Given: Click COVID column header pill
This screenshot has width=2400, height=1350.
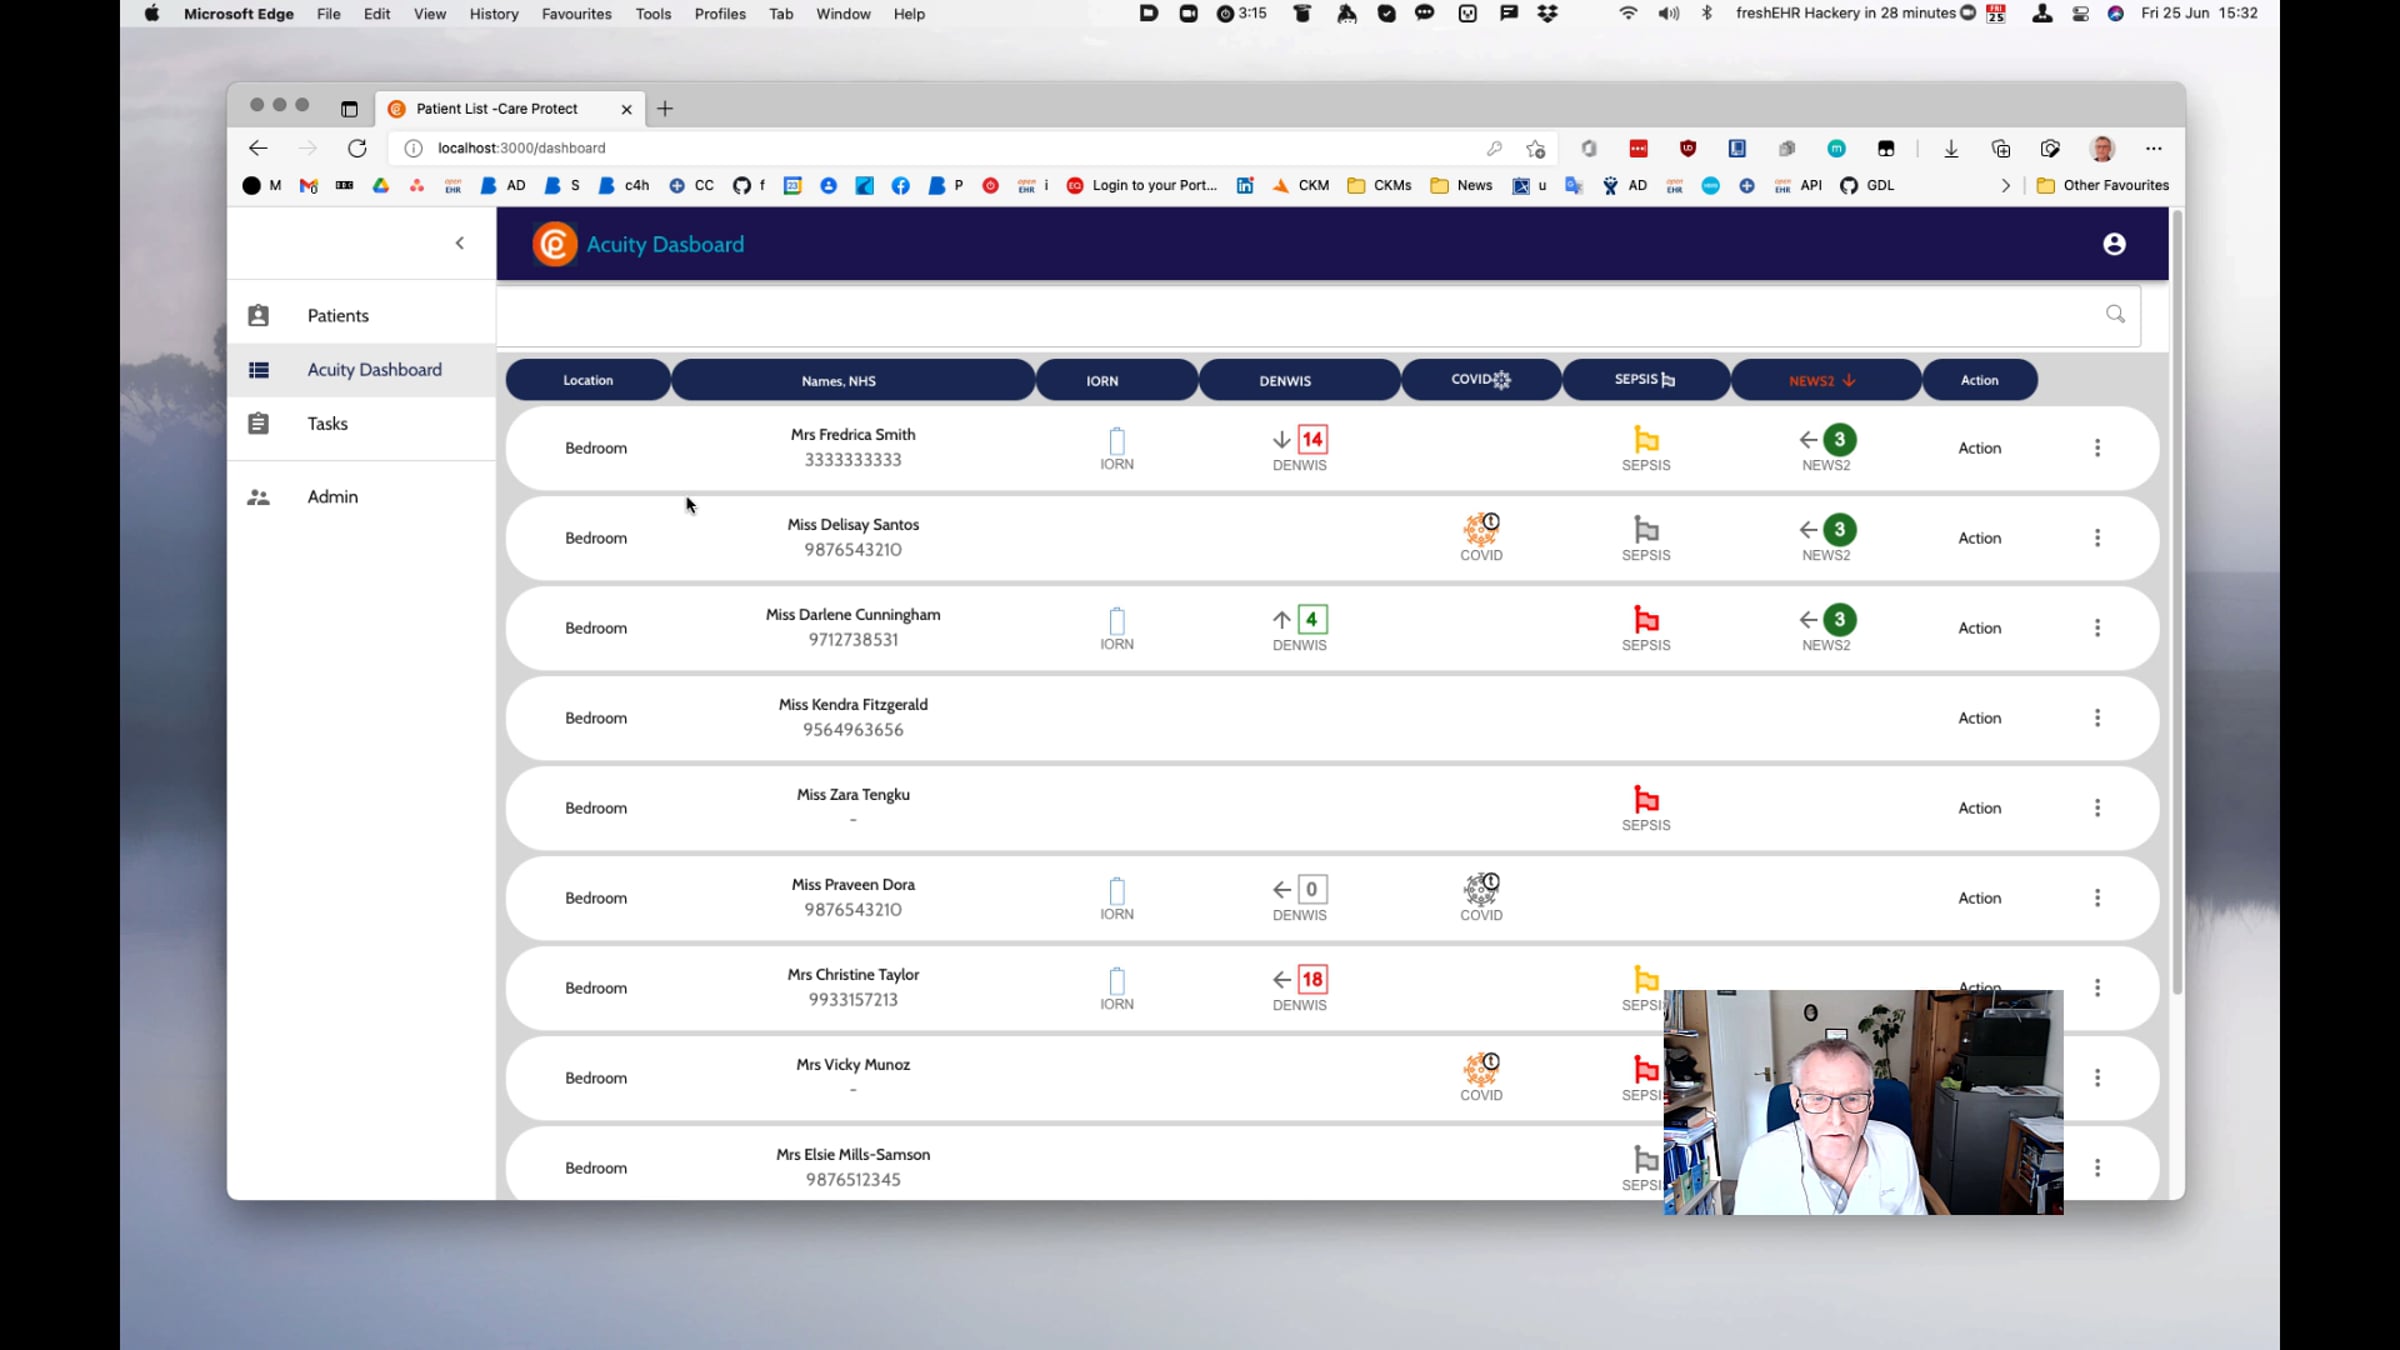Looking at the screenshot, I should click(1480, 380).
